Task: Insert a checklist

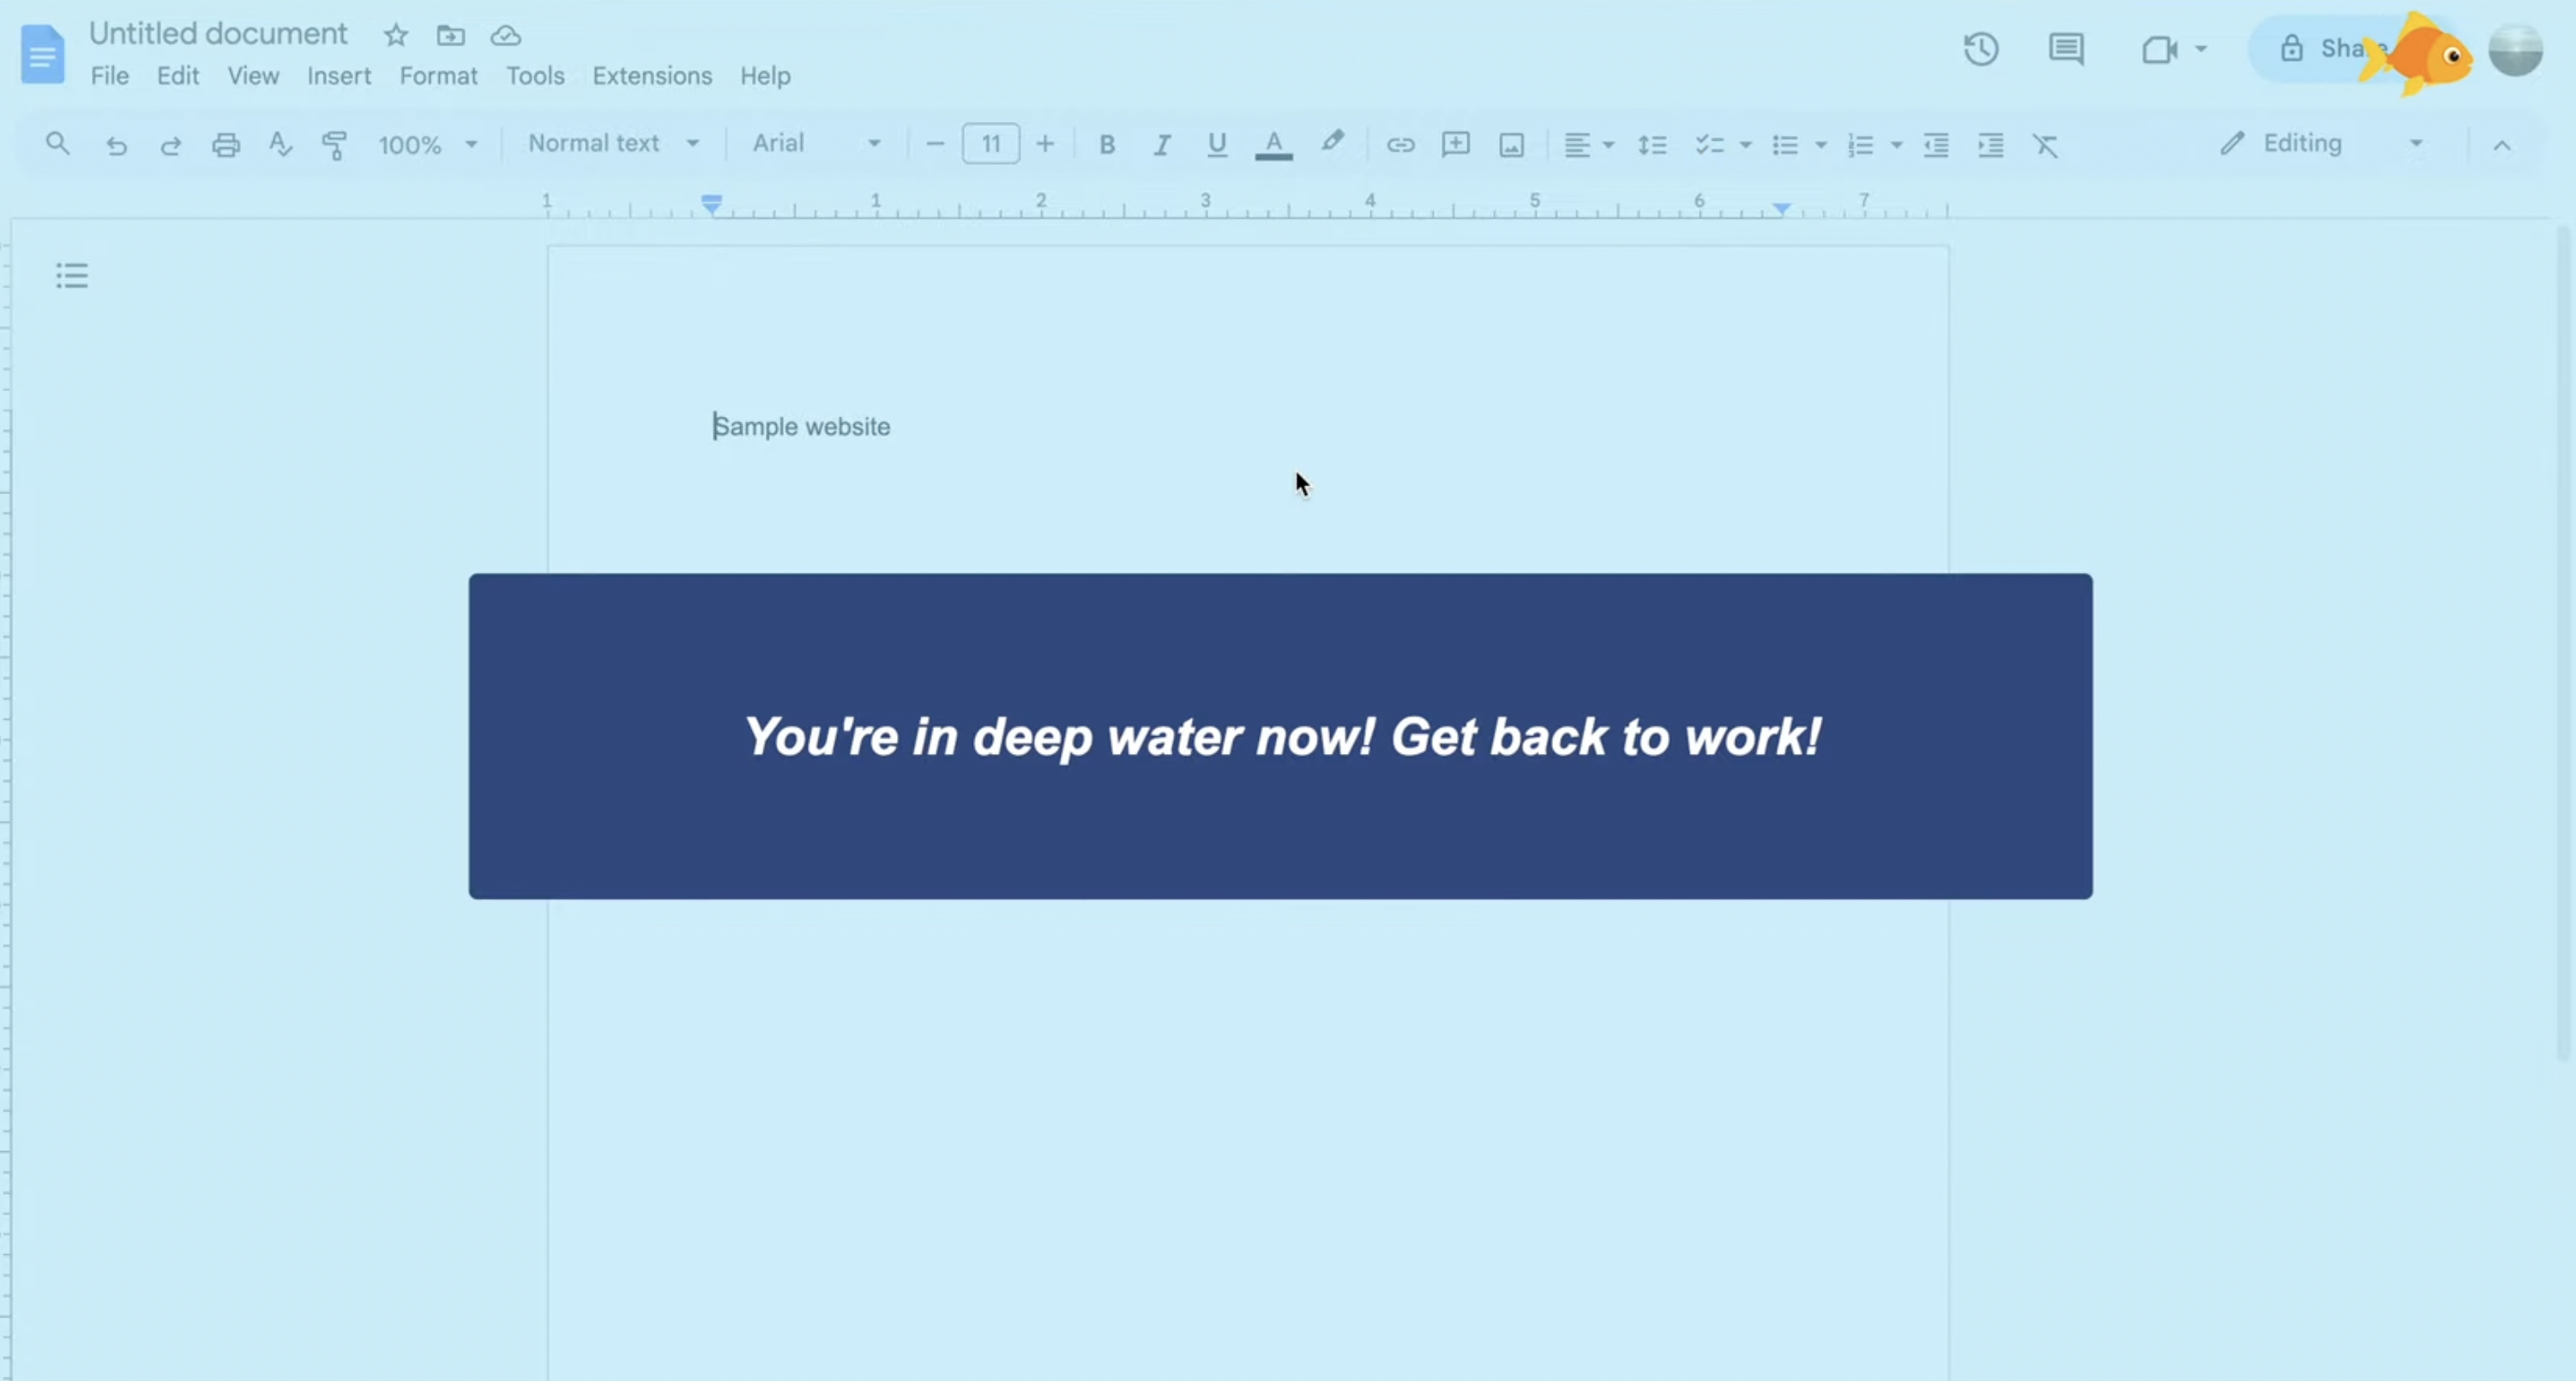Action: click(x=1709, y=145)
